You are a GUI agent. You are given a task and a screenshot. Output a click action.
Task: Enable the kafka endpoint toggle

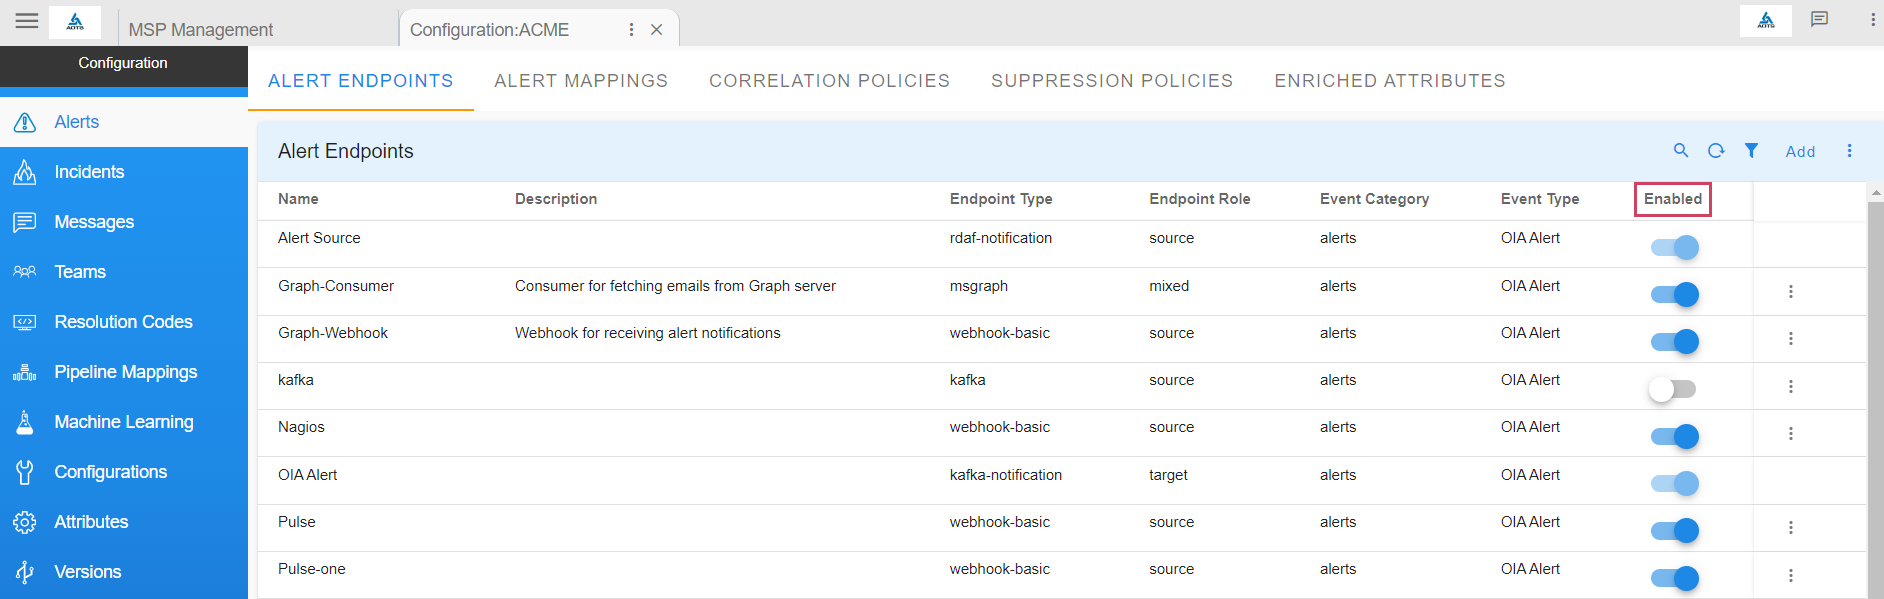click(1673, 389)
